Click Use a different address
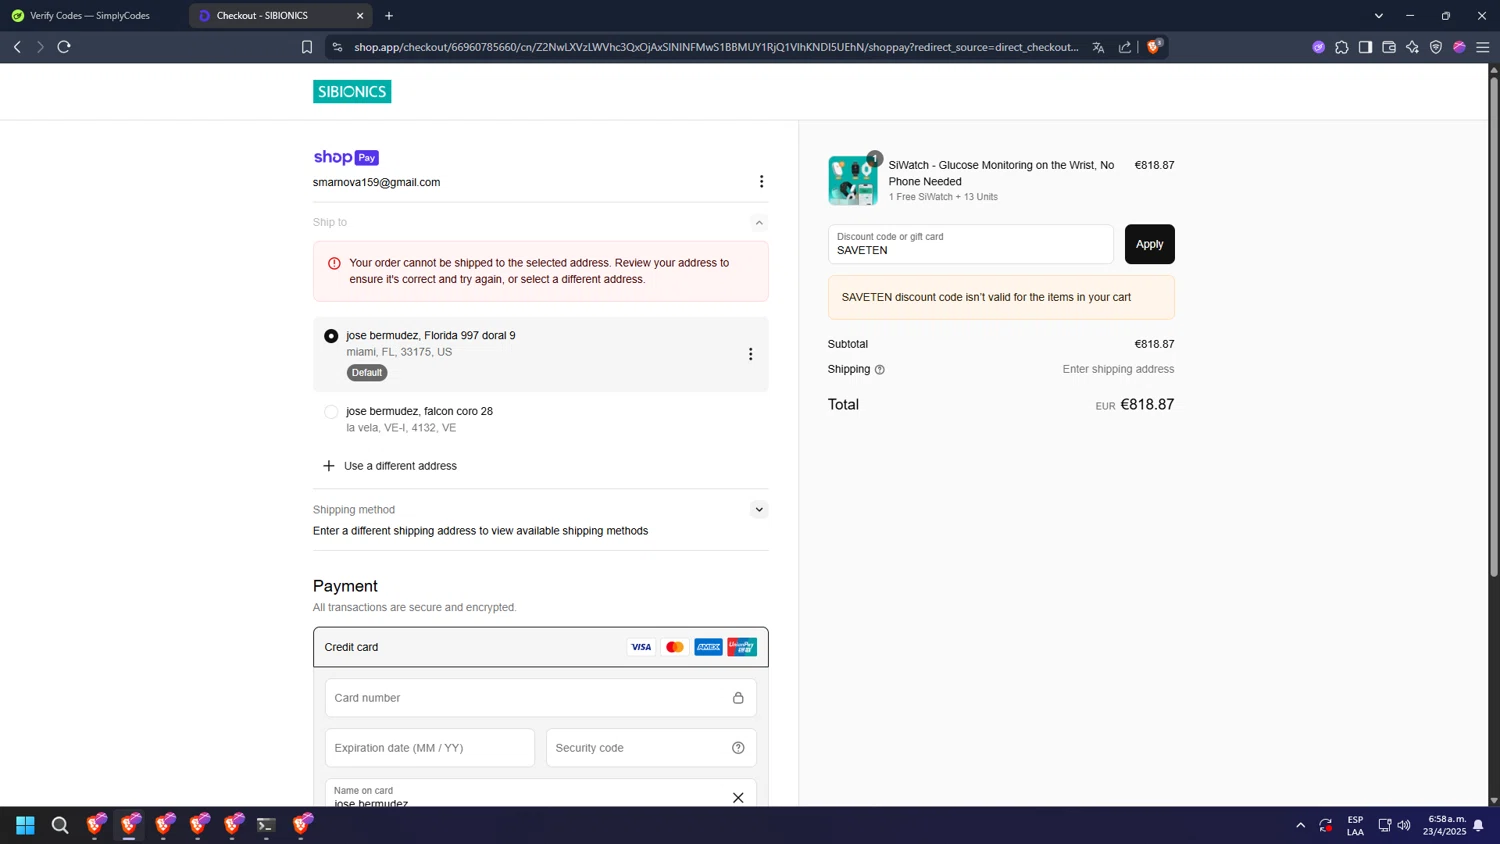1500x844 pixels. (400, 466)
